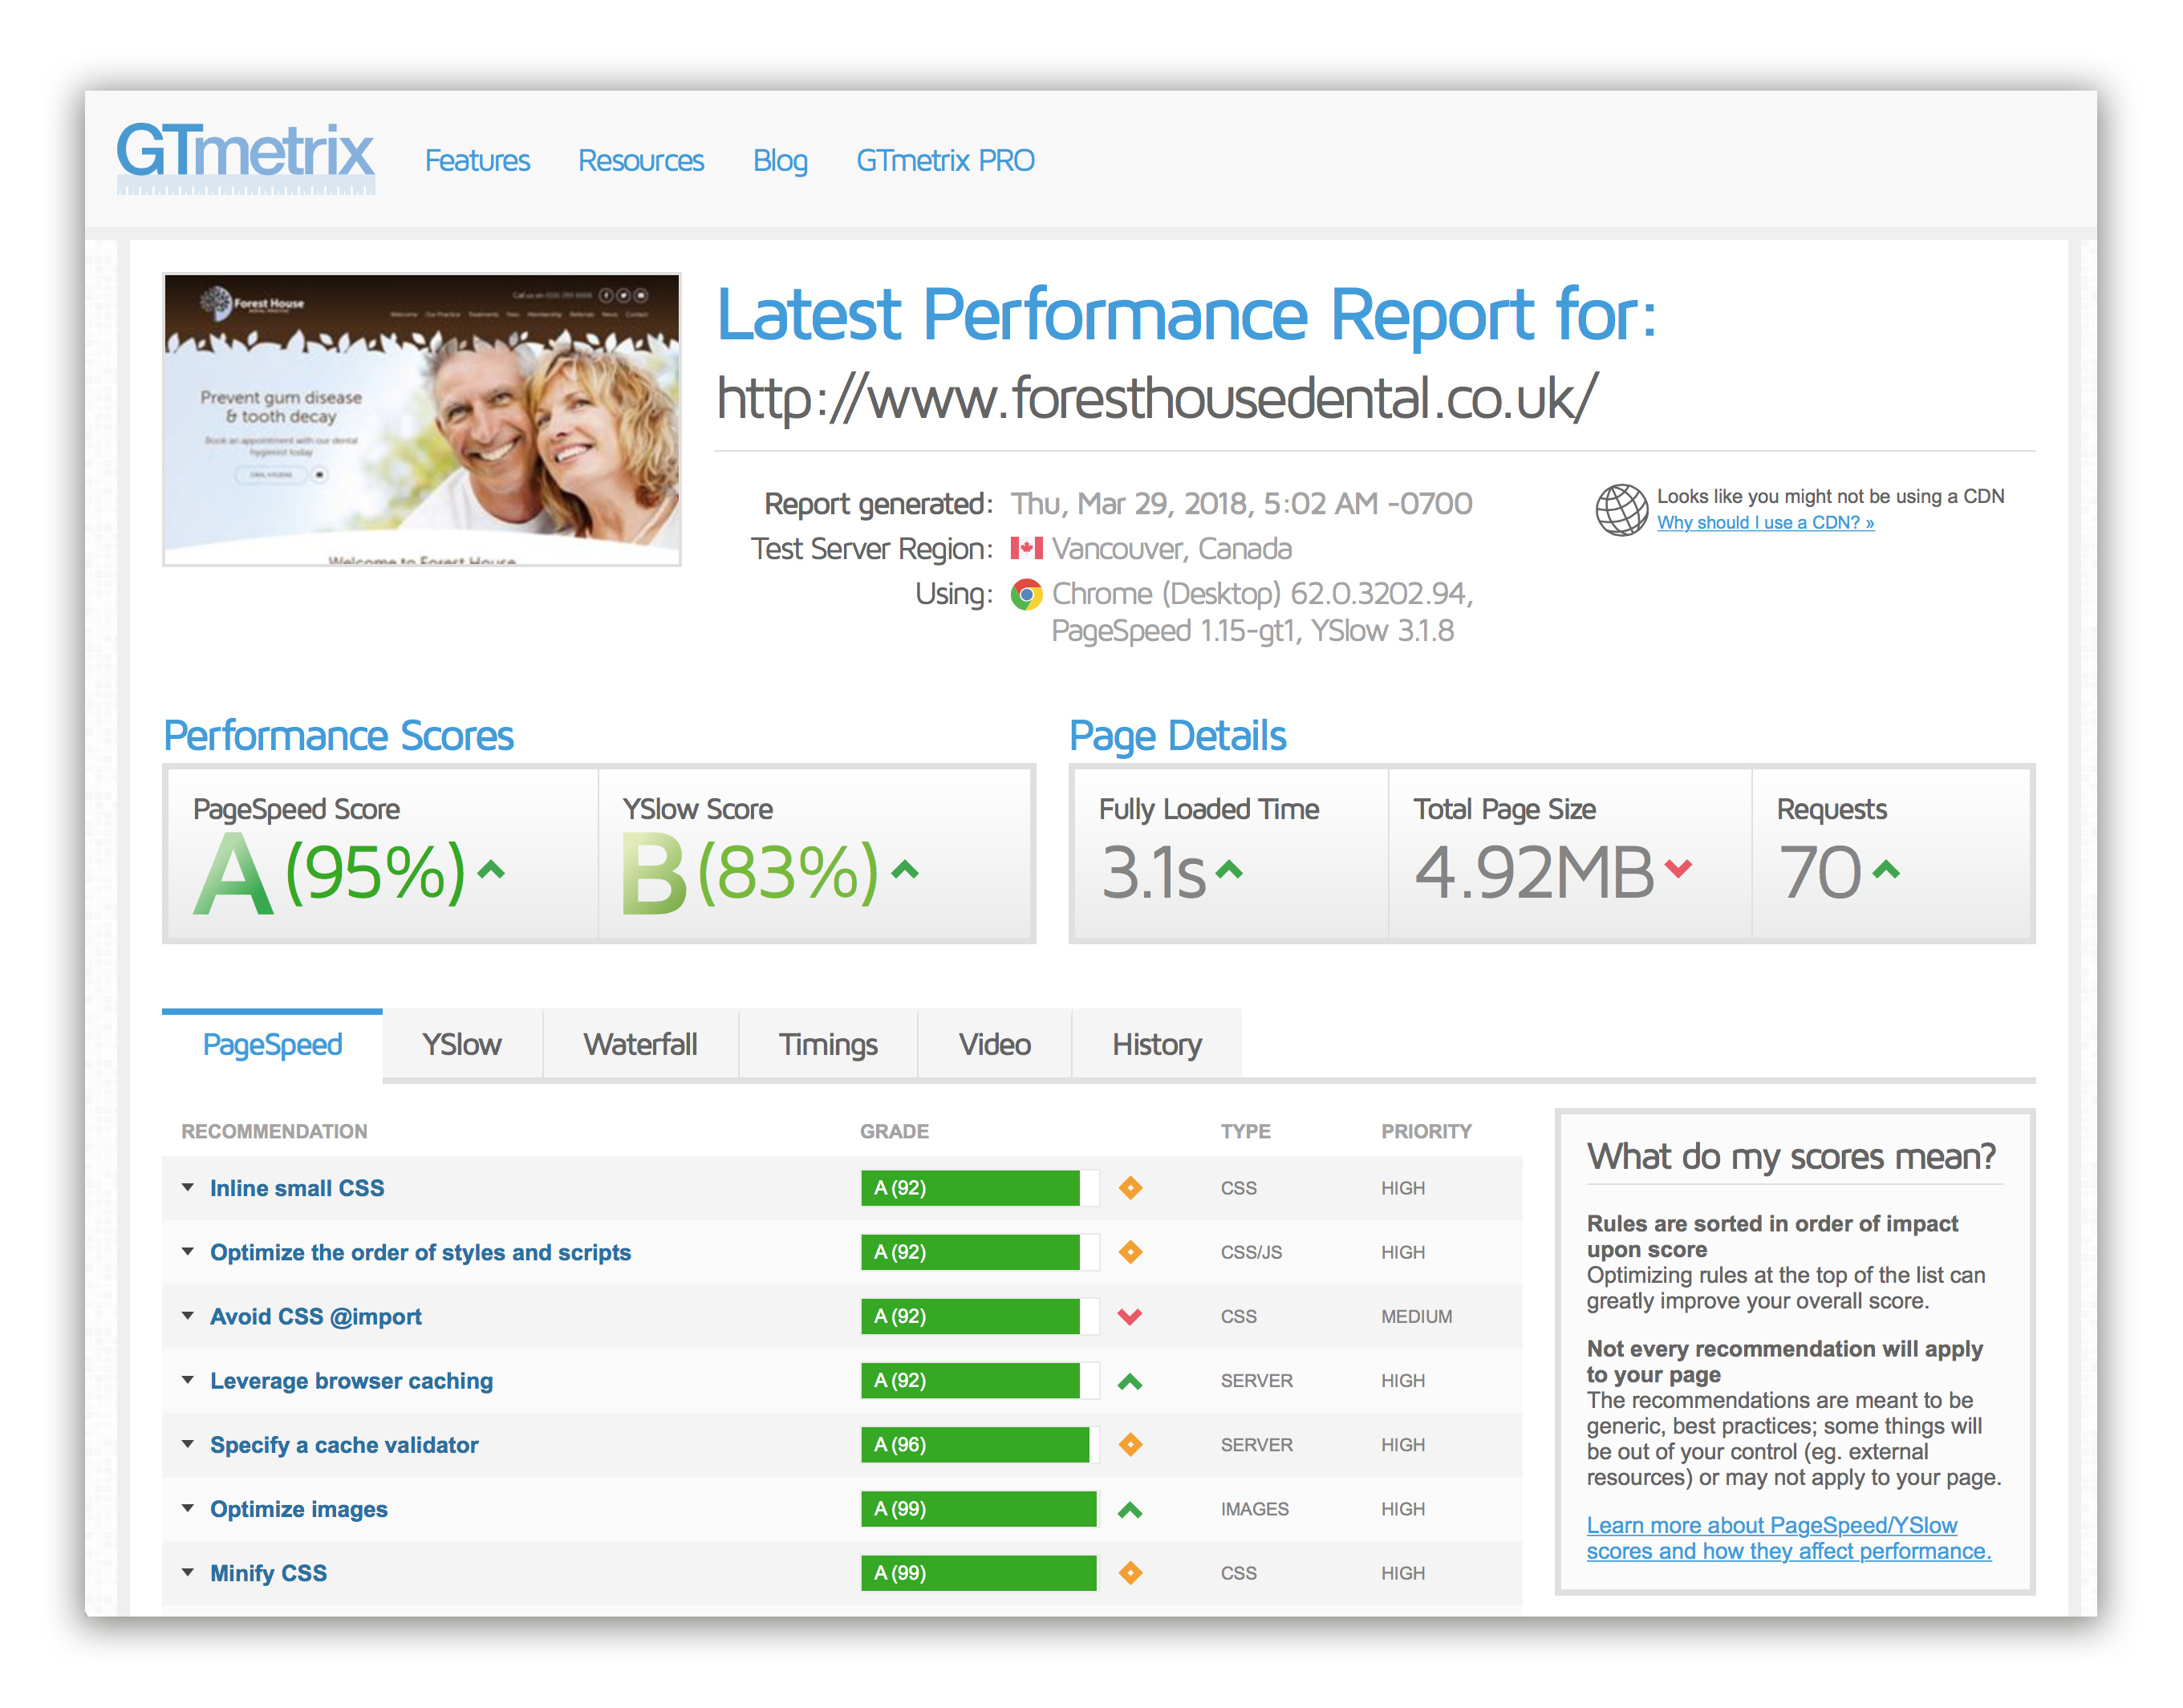The image size is (2183, 1708).
Task: Click the GRADE column header
Action: (894, 1131)
